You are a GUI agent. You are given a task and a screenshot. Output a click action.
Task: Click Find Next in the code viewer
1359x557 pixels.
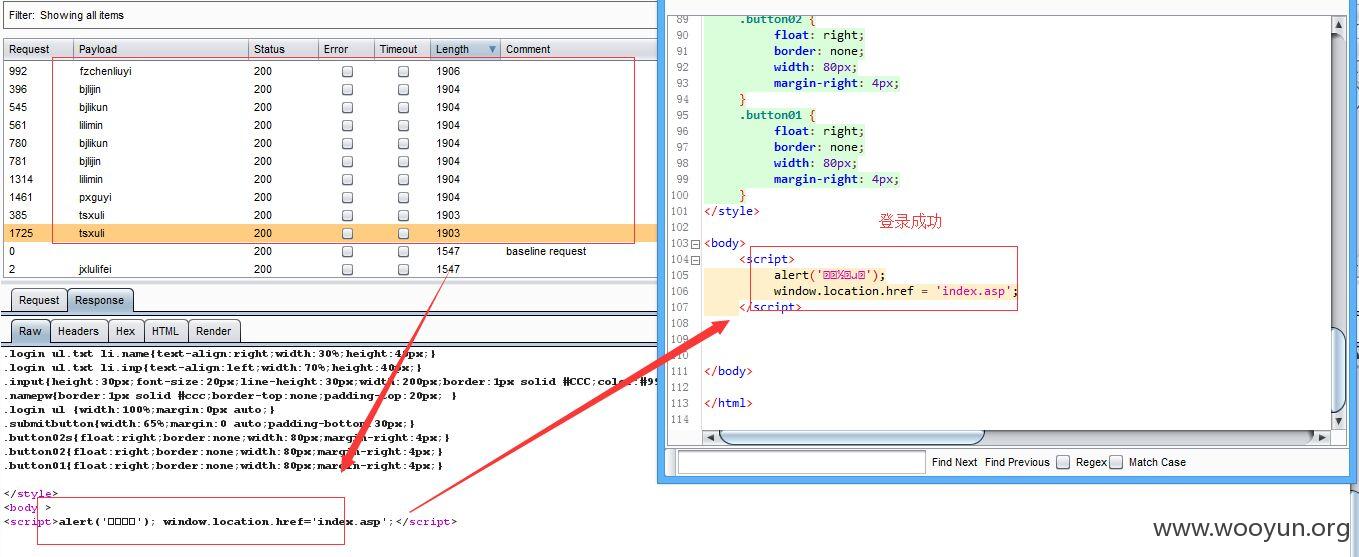click(954, 462)
